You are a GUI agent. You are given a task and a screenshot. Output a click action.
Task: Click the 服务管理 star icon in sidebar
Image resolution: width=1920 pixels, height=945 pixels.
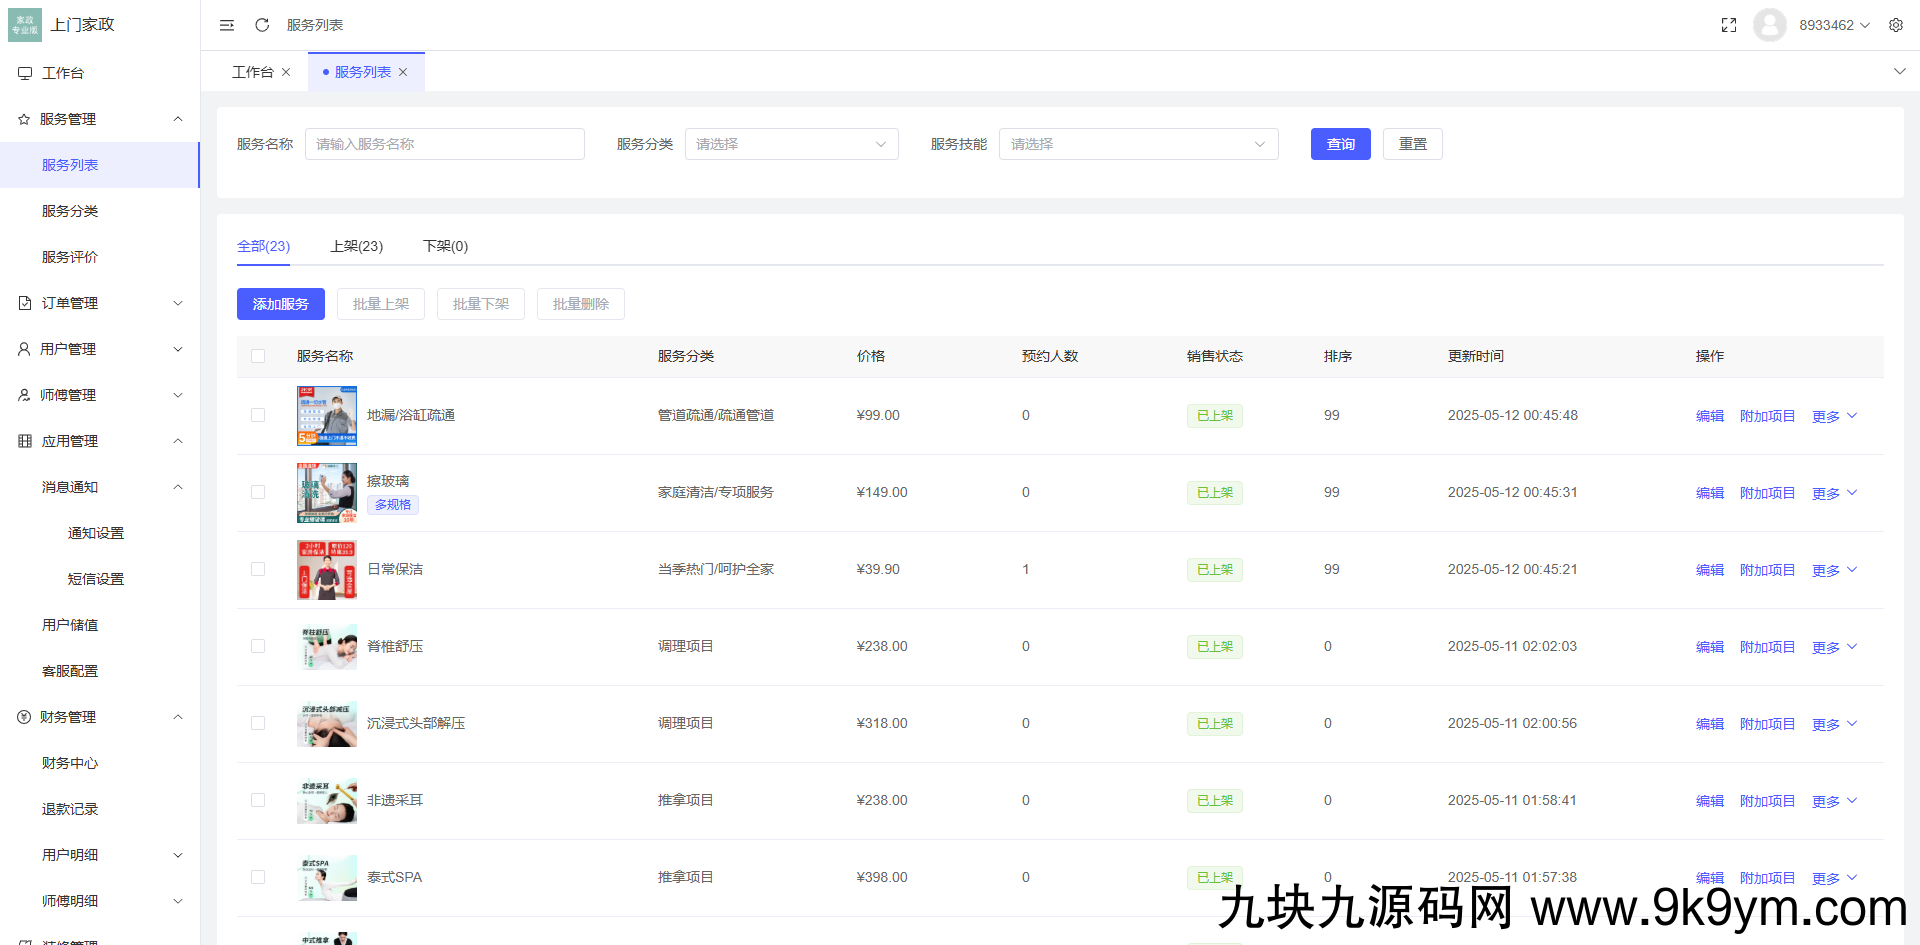point(24,118)
